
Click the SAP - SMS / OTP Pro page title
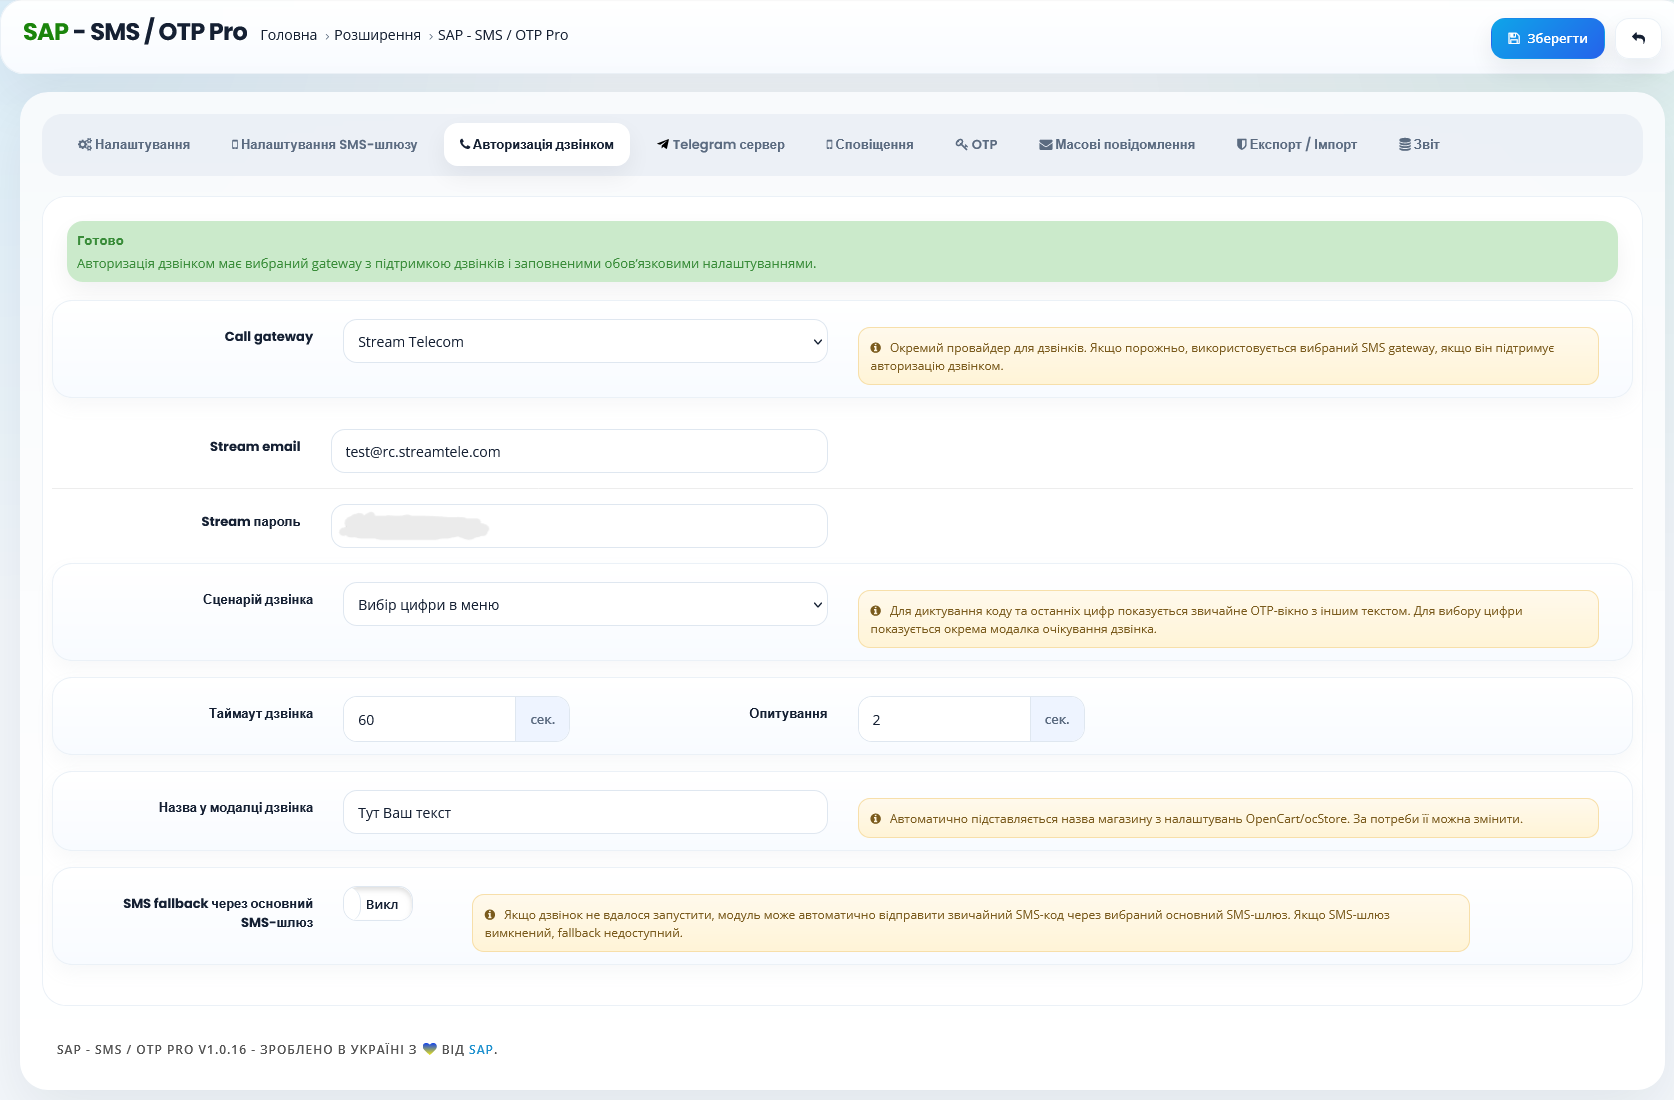coord(135,32)
